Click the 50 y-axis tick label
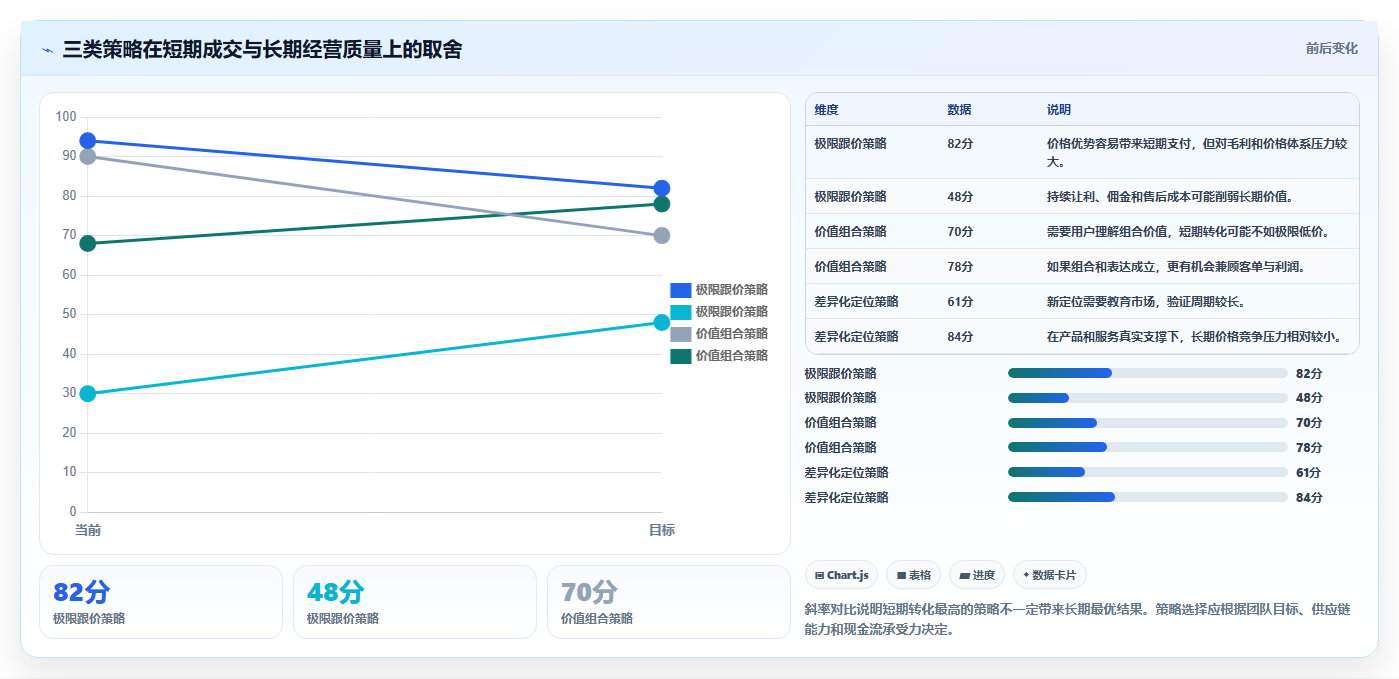 pyautogui.click(x=69, y=314)
